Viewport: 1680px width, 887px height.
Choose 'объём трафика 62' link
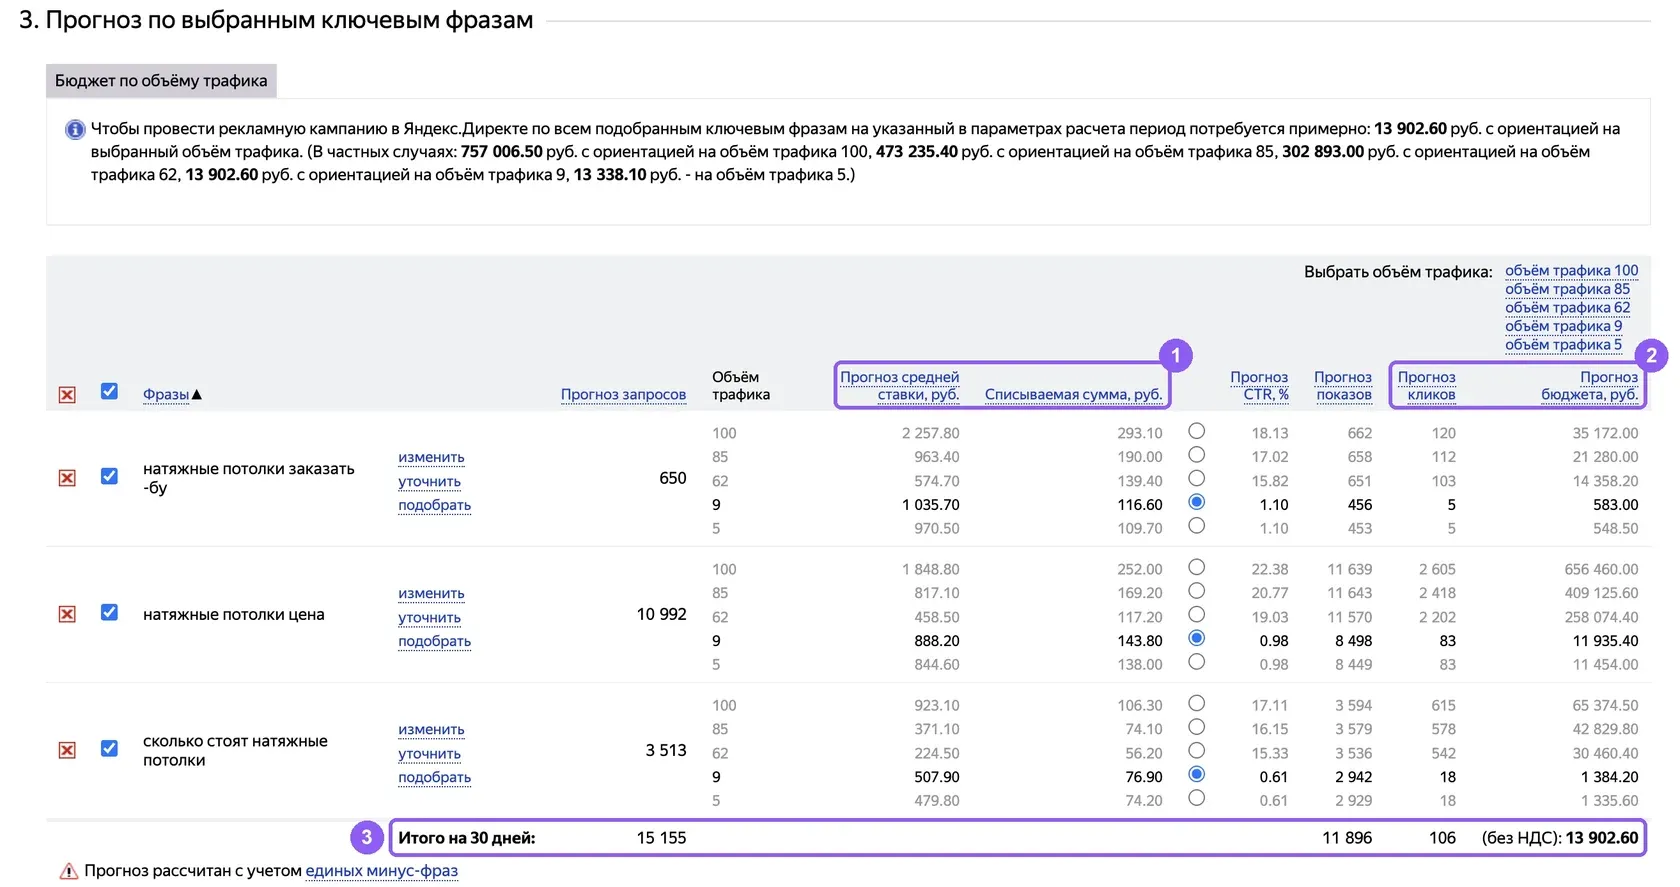click(1567, 308)
